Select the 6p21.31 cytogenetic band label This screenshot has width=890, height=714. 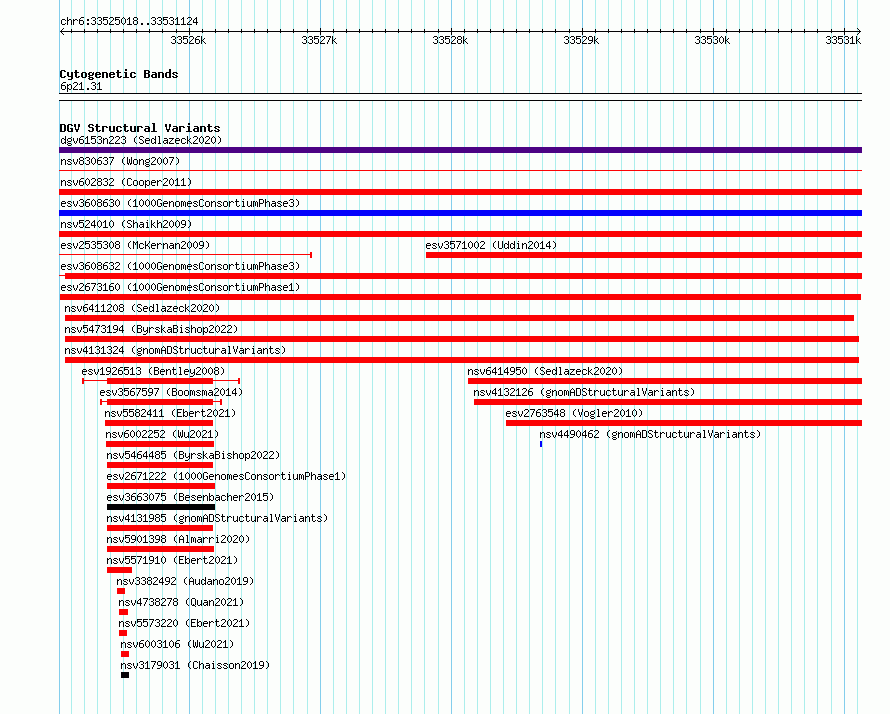pyautogui.click(x=81, y=86)
